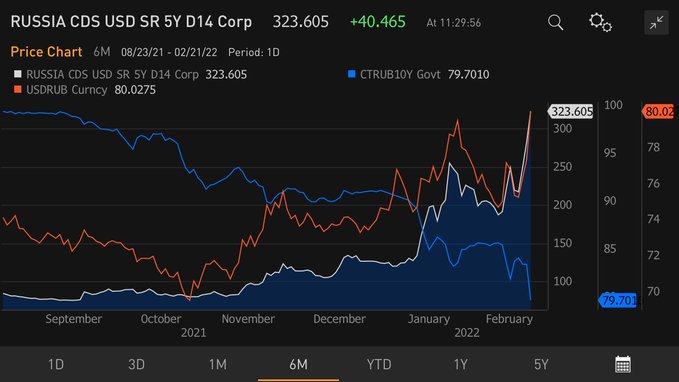Click the 200 CDS axis value
Image resolution: width=679 pixels, height=382 pixels.
point(563,205)
